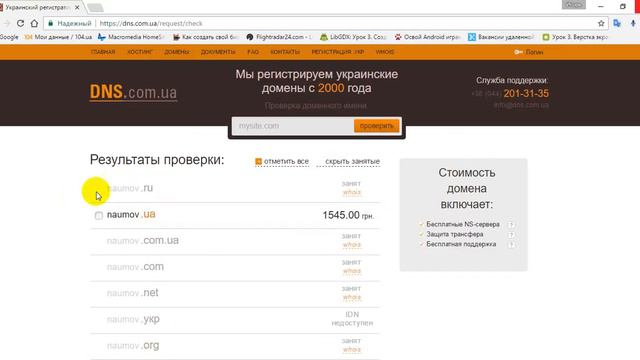Screen dimensions: 640x360
Task: Open the ХОСТИНГ menu item
Action: point(140,52)
